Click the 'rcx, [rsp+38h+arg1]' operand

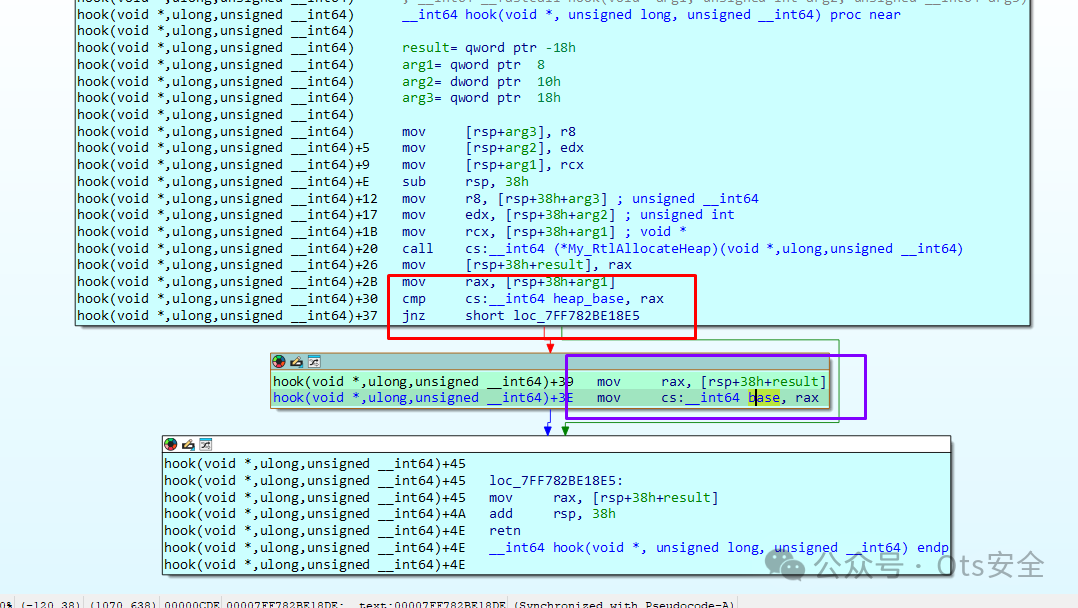click(540, 232)
